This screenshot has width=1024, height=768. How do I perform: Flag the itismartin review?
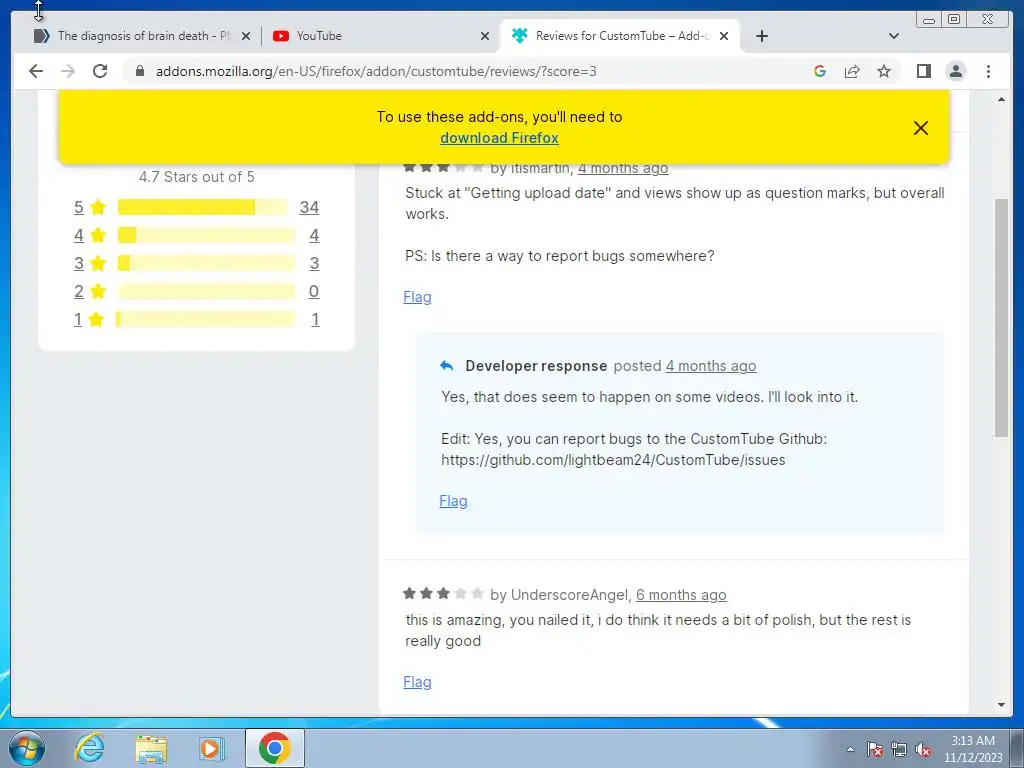pos(417,297)
